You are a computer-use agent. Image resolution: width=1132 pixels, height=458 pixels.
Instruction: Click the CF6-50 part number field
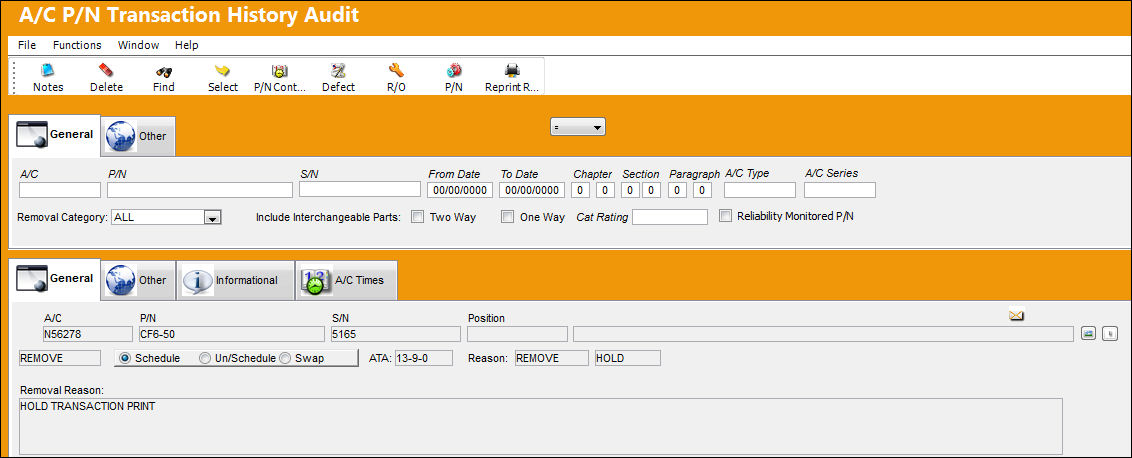[x=232, y=334]
